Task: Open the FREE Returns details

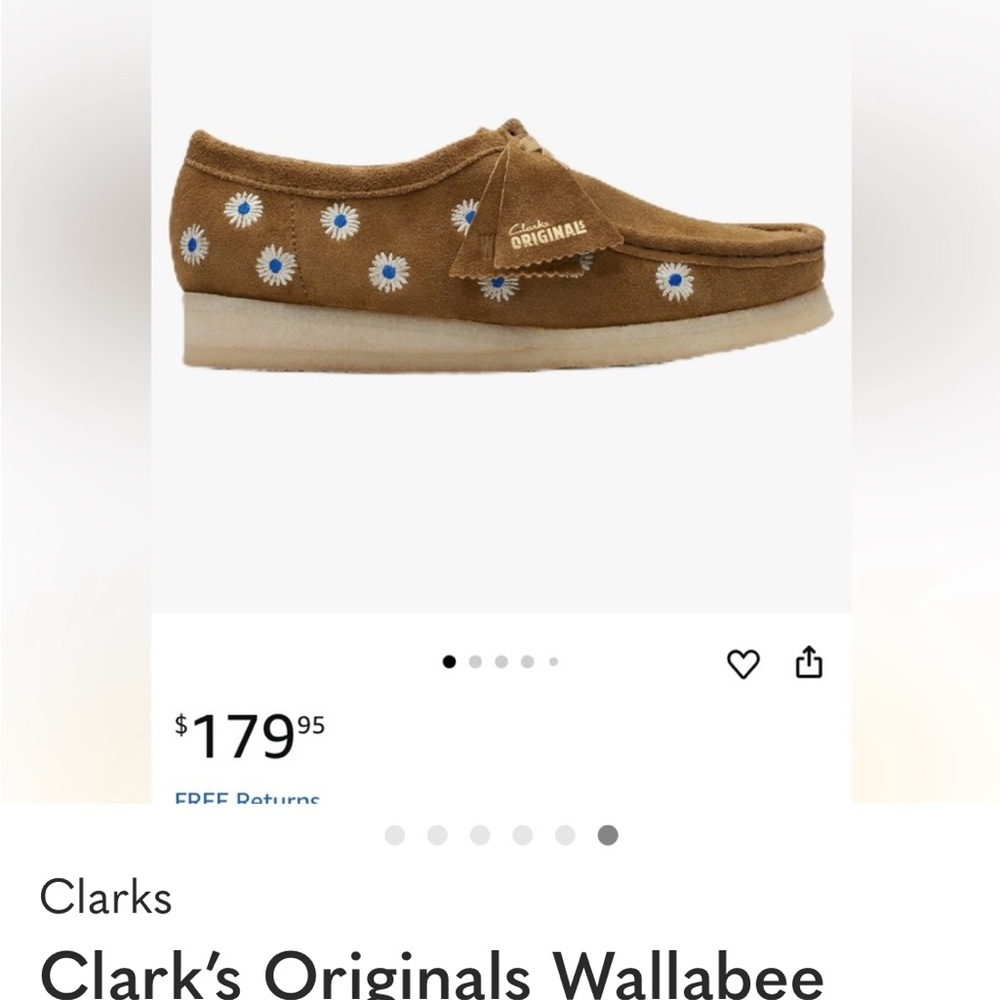Action: pos(247,798)
